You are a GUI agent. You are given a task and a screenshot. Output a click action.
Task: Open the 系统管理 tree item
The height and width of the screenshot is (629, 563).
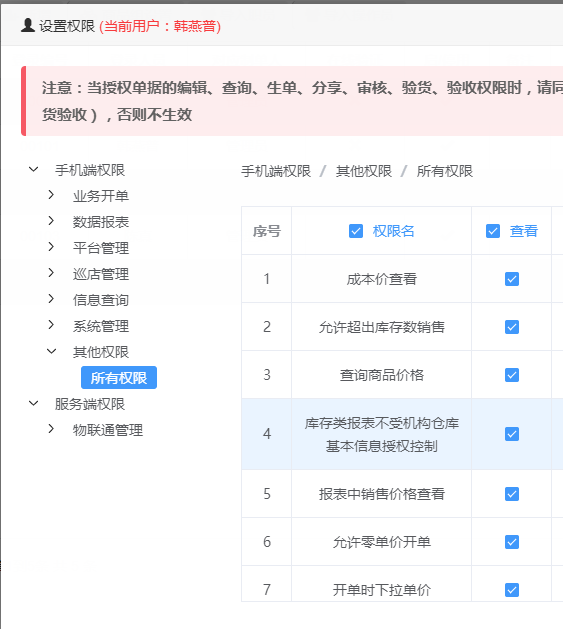[x=101, y=326]
